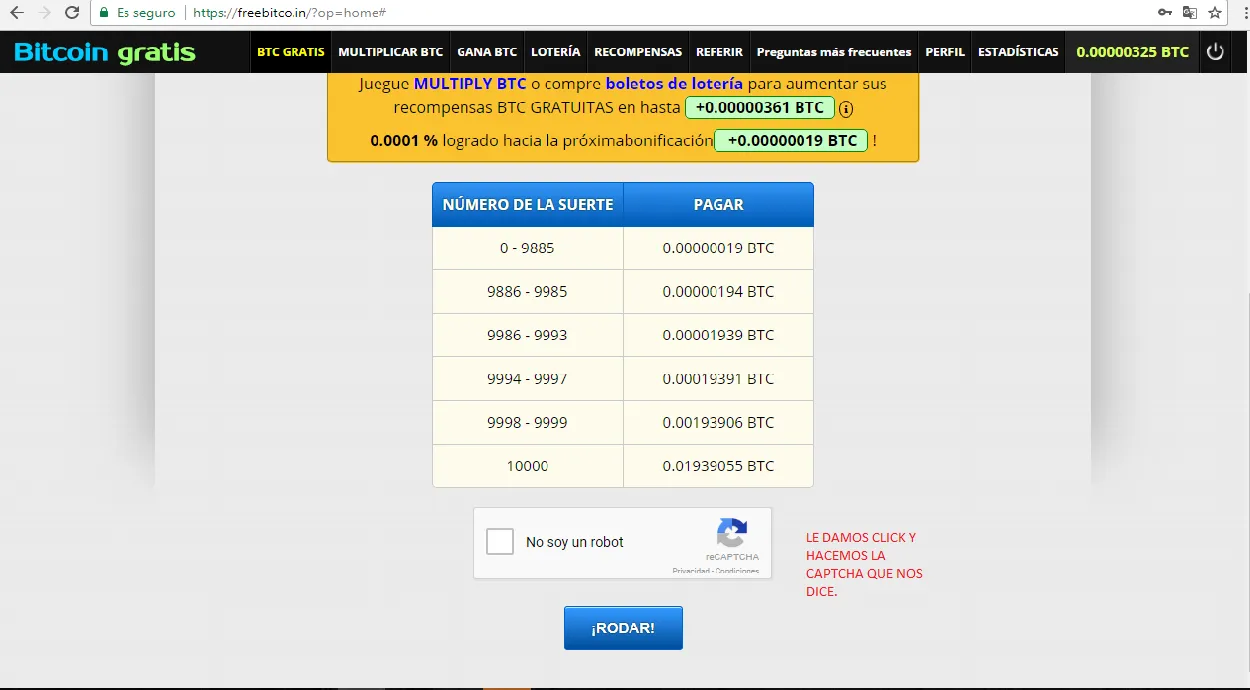Click the 0.0001 % progress text

pos(404,141)
